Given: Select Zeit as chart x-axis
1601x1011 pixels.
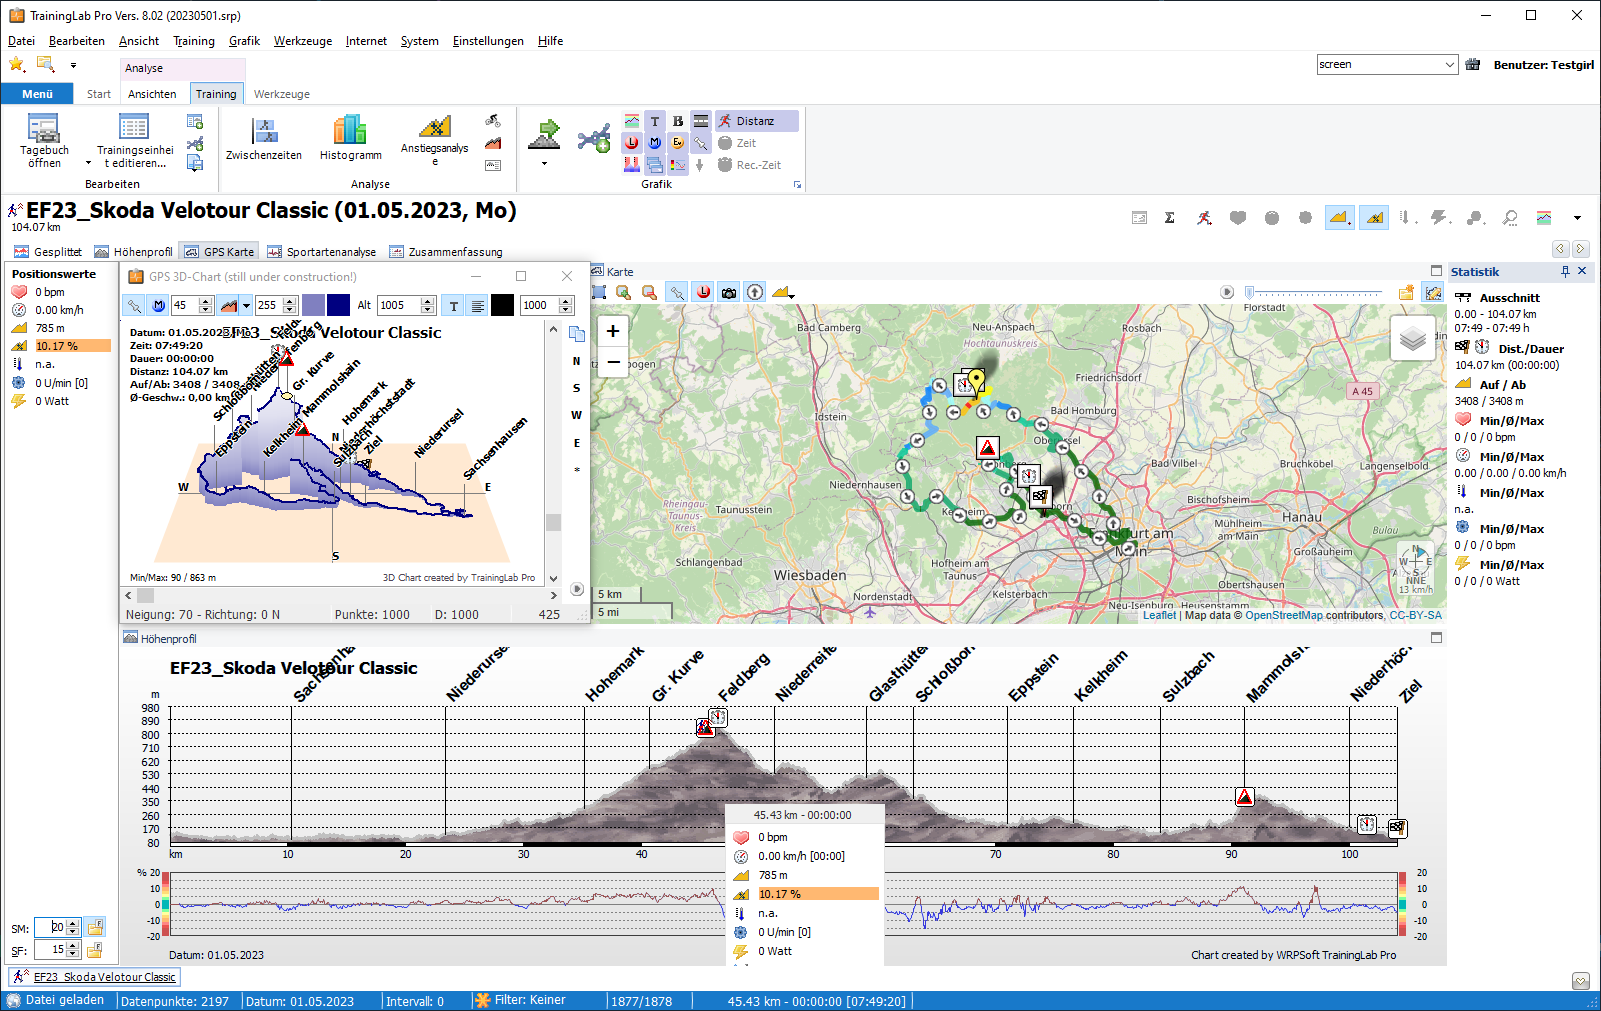Looking at the screenshot, I should coord(738,143).
